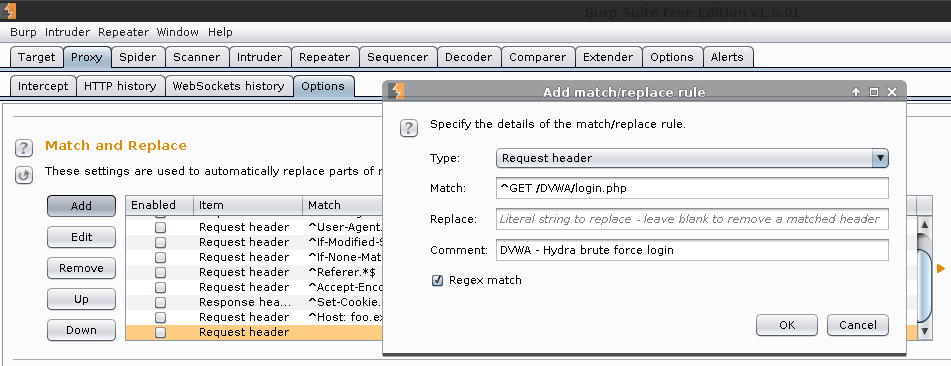This screenshot has width=951, height=366.
Task: Click the Burp logo in dialog title bar
Action: (396, 92)
